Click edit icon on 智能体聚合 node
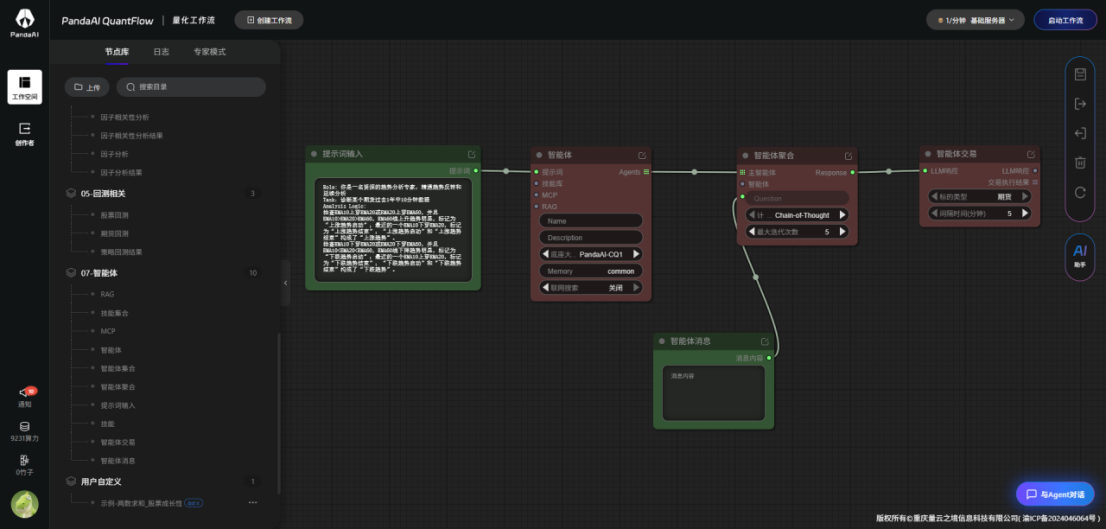 [x=848, y=155]
